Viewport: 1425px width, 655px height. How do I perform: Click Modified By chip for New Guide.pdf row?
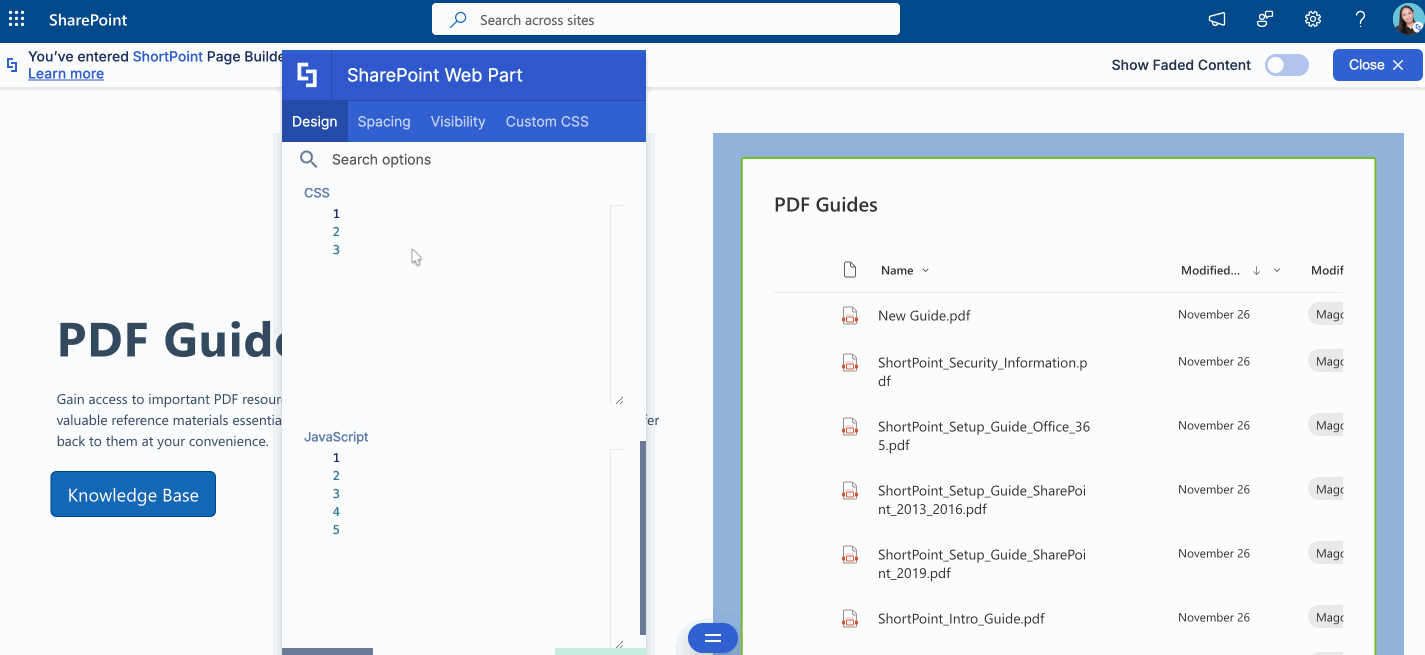click(1326, 314)
